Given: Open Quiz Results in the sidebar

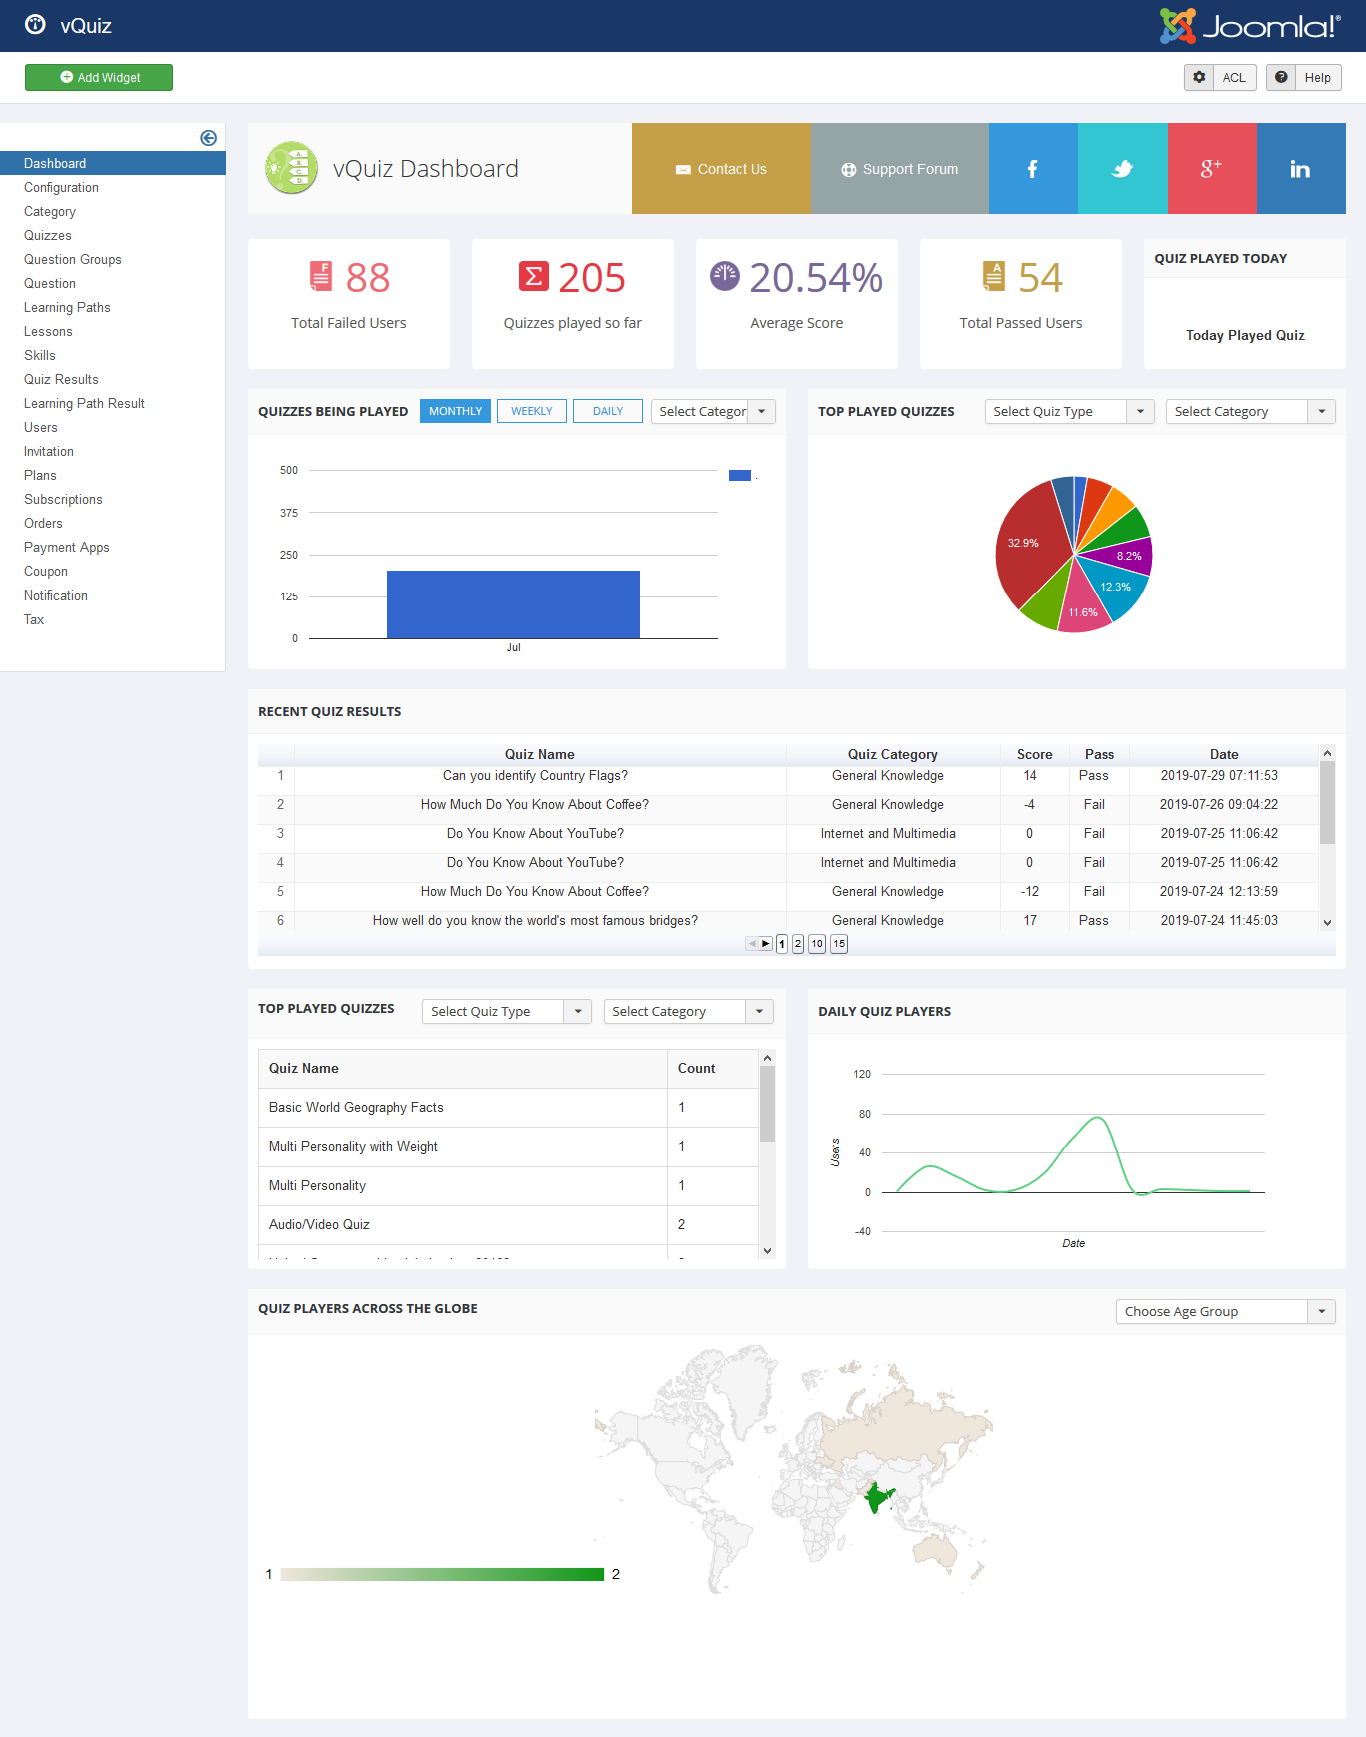Looking at the screenshot, I should pos(61,379).
